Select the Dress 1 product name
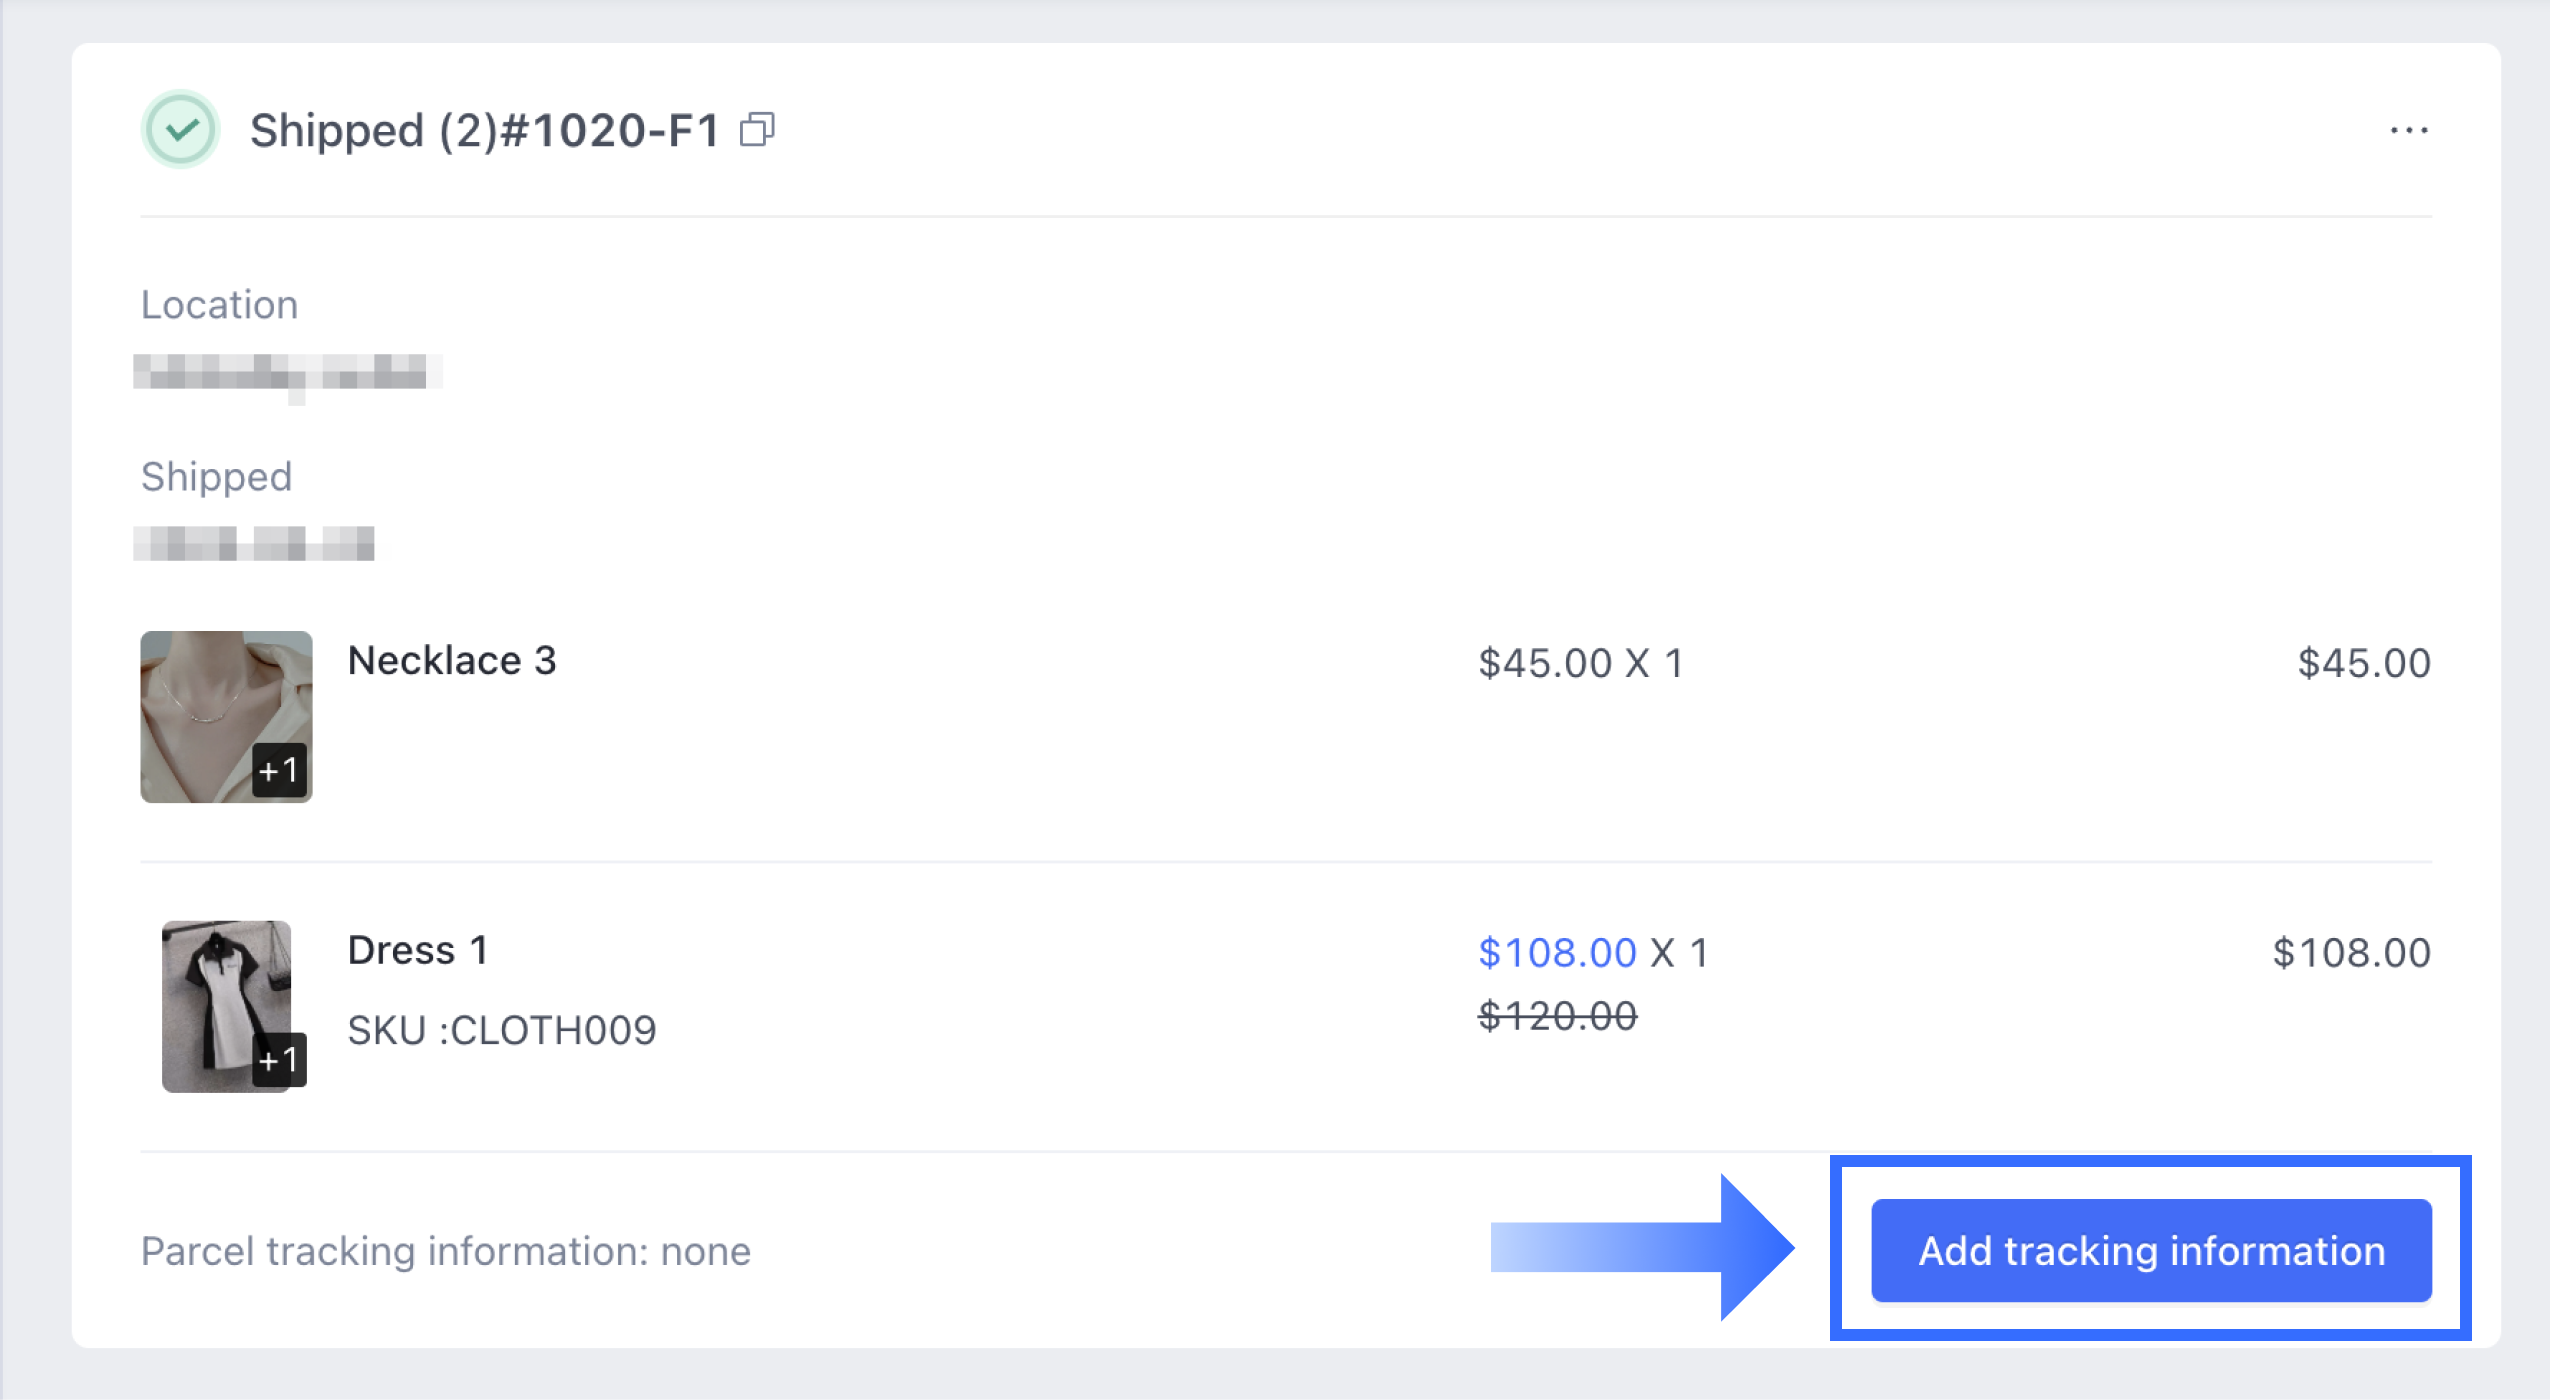This screenshot has width=2550, height=1400. point(418,950)
